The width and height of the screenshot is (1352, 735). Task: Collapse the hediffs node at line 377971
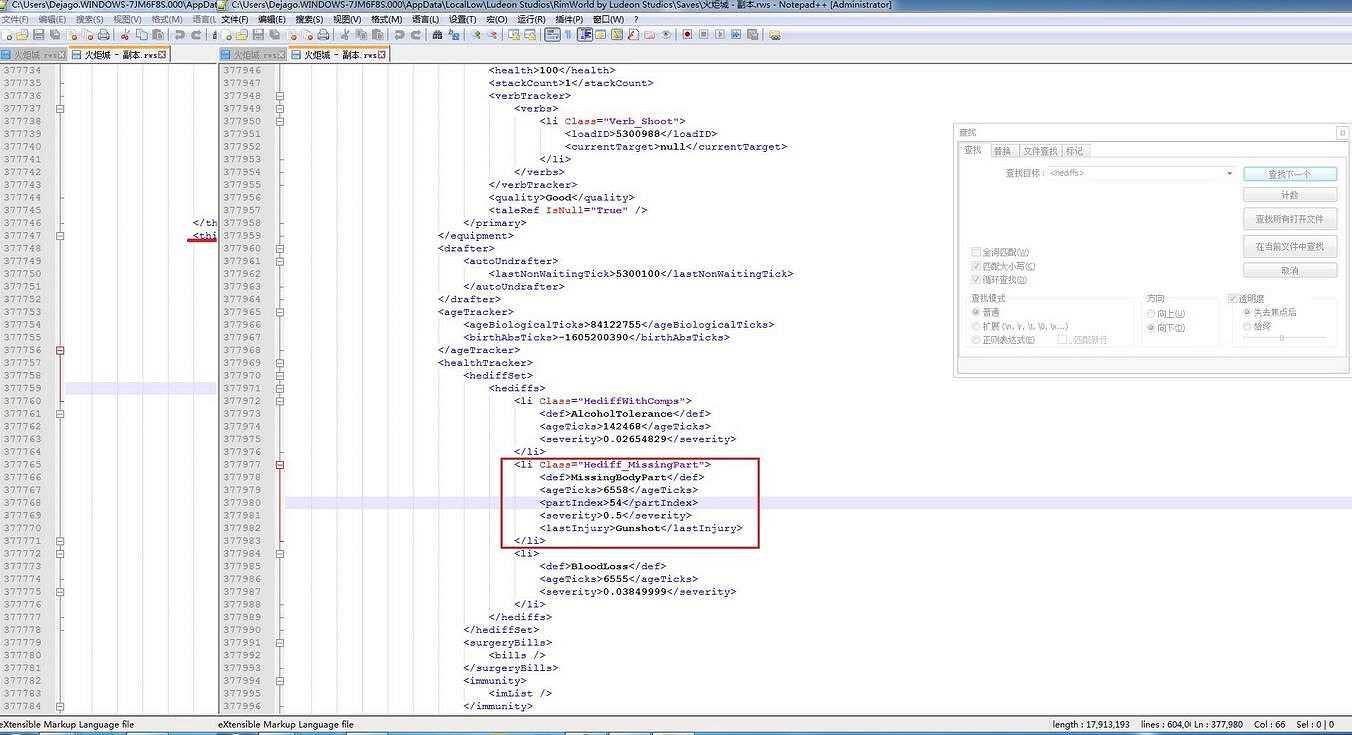click(x=280, y=388)
